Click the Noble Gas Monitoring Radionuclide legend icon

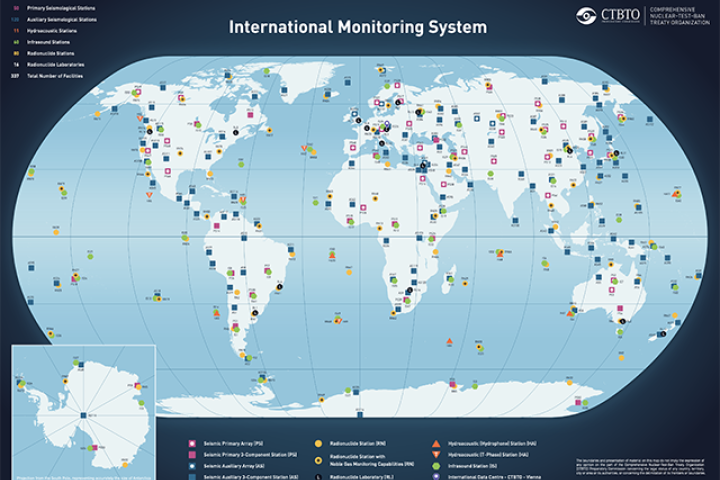click(318, 460)
